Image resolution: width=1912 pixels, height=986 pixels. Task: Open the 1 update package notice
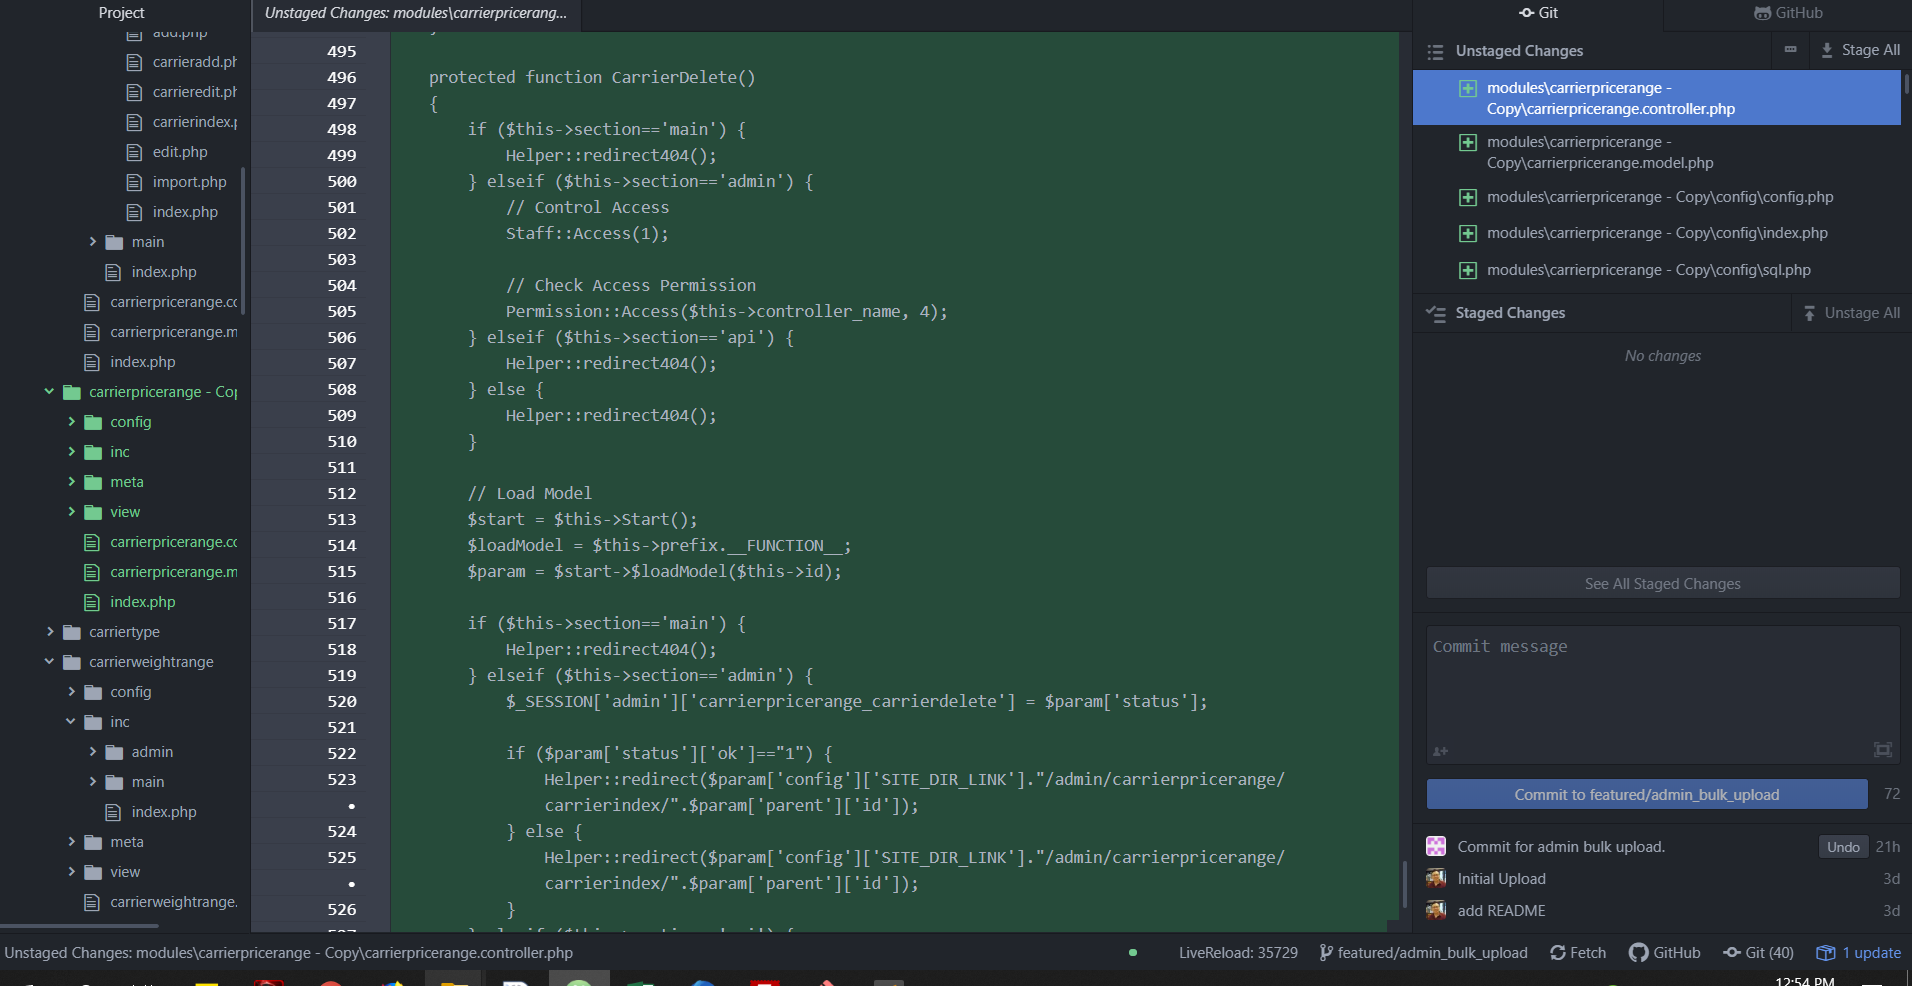1858,953
